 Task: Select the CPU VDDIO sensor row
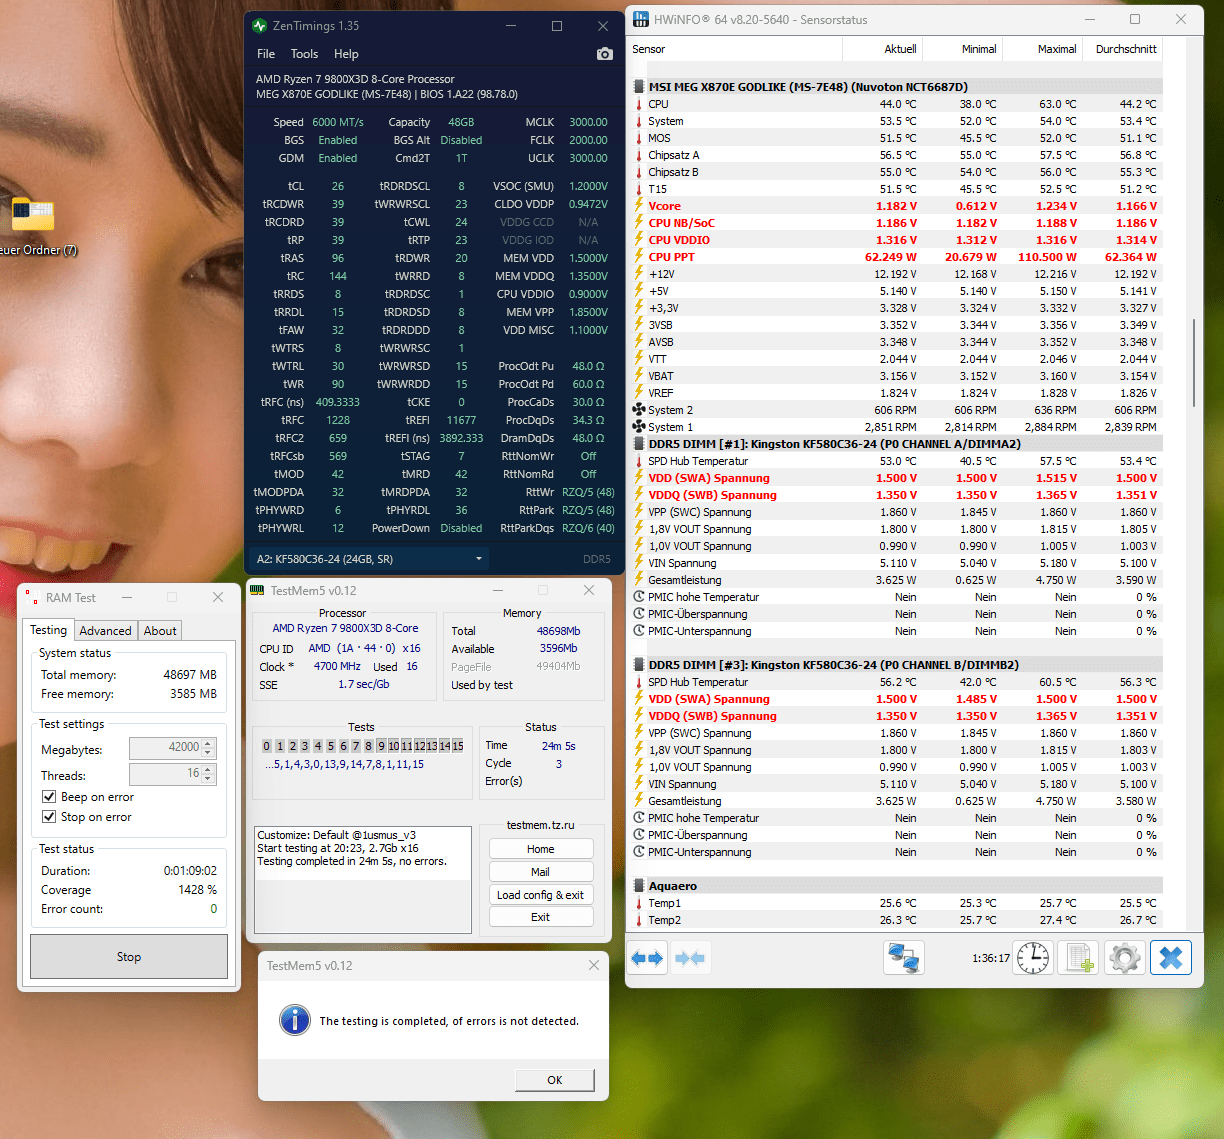point(896,240)
